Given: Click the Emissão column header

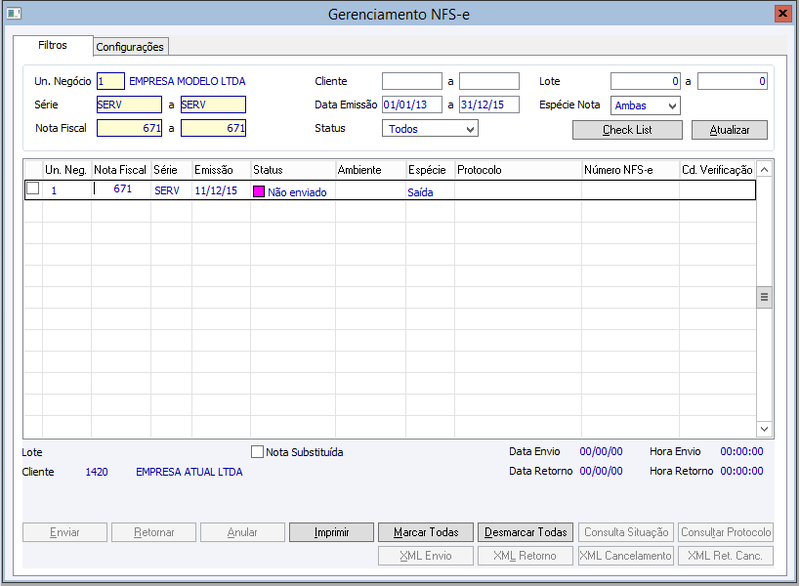Looking at the screenshot, I should [221, 170].
